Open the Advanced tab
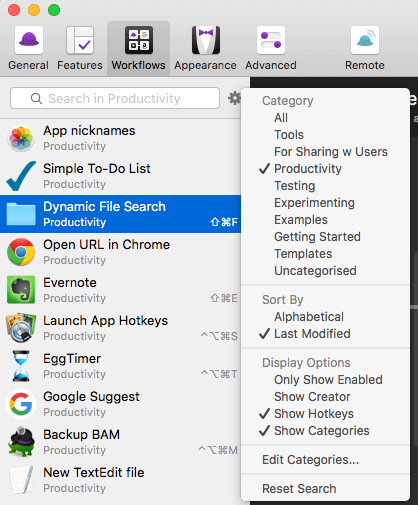 [271, 49]
